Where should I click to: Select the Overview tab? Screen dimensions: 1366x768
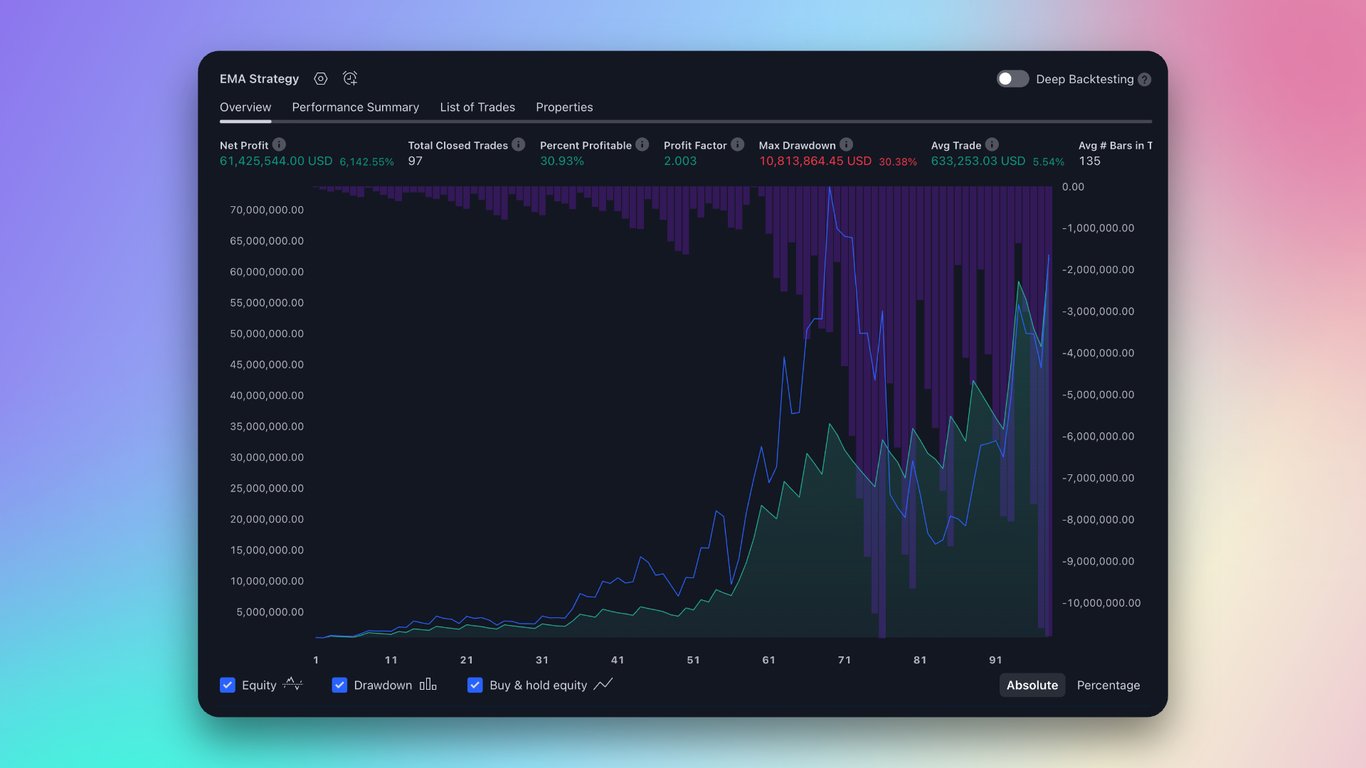pyautogui.click(x=245, y=107)
